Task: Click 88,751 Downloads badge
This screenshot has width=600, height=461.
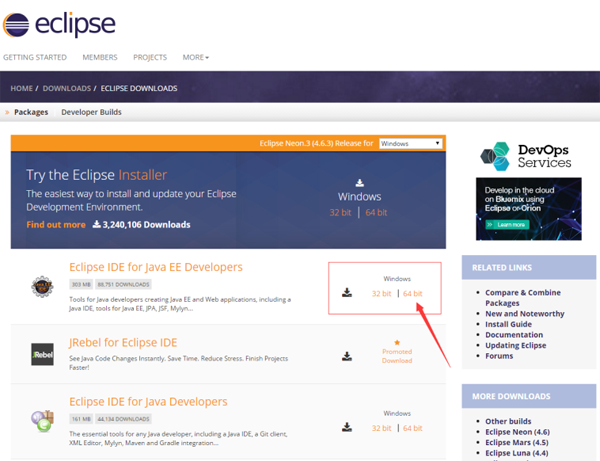Action: (x=123, y=284)
